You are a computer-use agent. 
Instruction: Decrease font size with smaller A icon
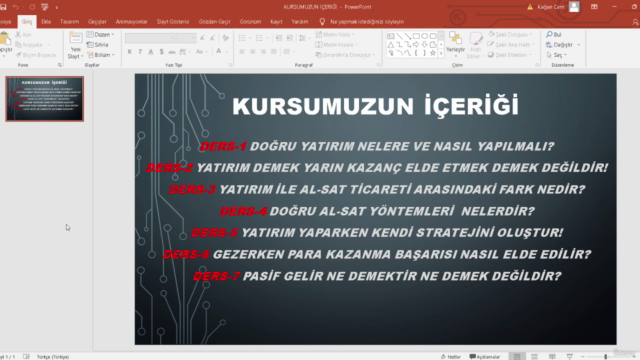point(212,38)
